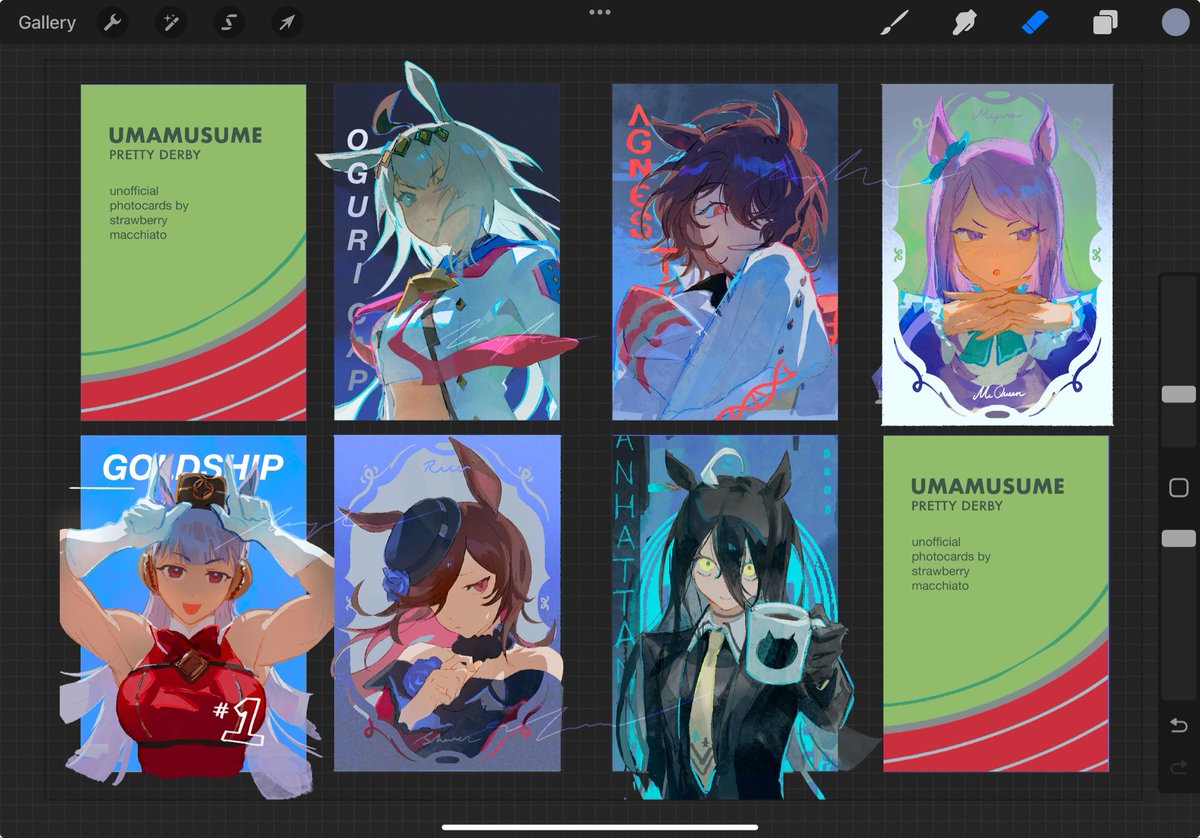Click the Oguri Cap photocard artwork
The image size is (1200, 838).
pyautogui.click(x=447, y=252)
